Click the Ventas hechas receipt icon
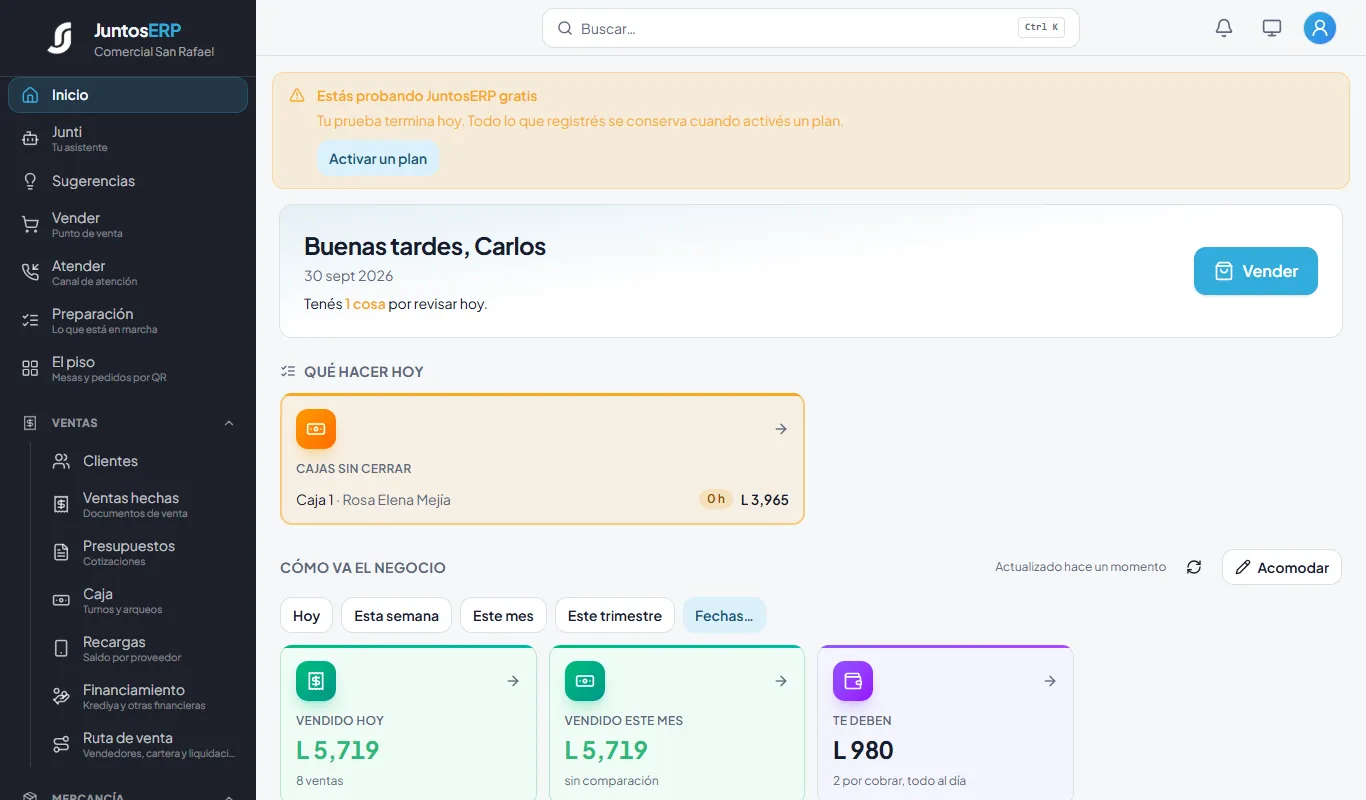The image size is (1366, 800). tap(61, 504)
